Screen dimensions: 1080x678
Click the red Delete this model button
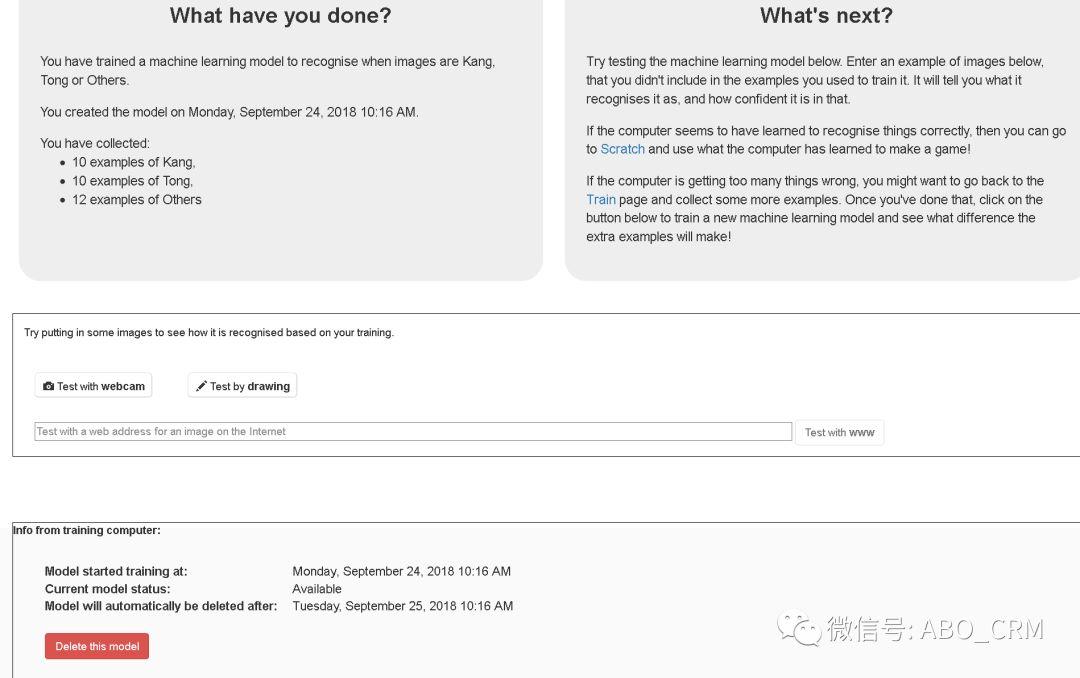tap(97, 646)
